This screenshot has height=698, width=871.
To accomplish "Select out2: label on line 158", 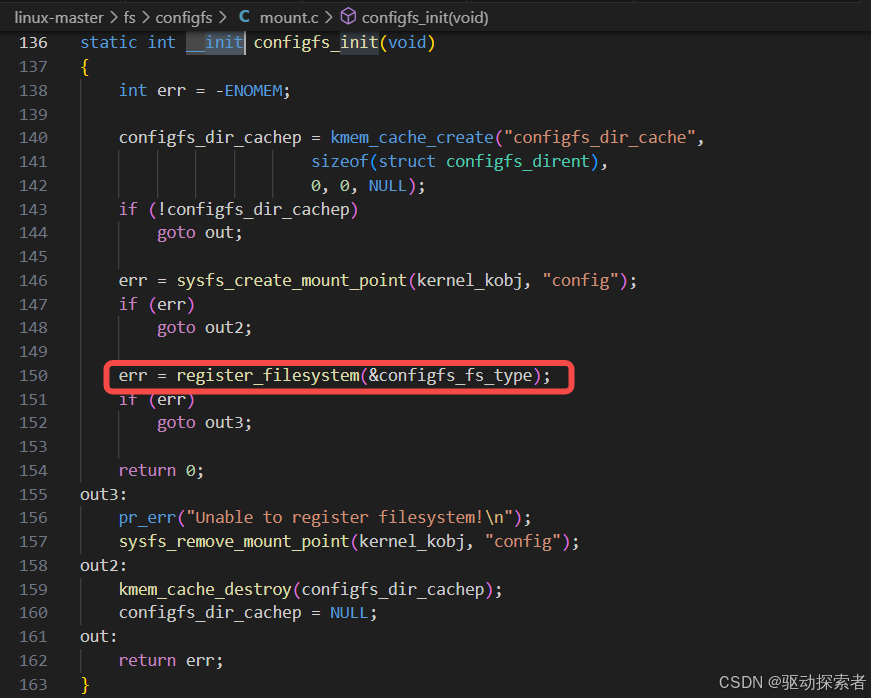I will tap(103, 566).
